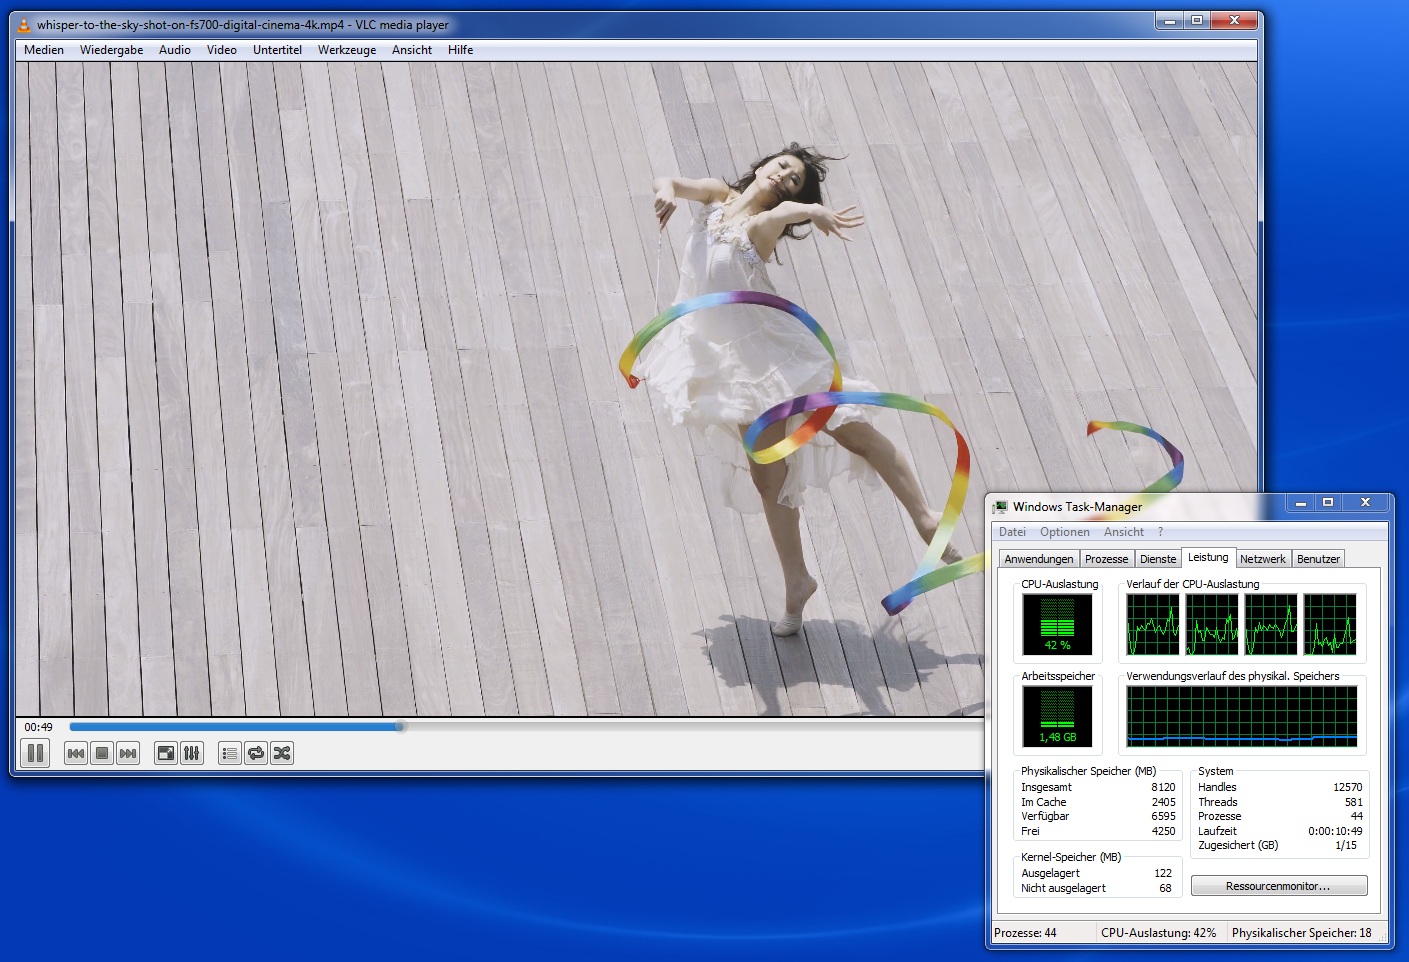Click the last CPU core history graph
This screenshot has width=1409, height=962.
coord(1330,624)
